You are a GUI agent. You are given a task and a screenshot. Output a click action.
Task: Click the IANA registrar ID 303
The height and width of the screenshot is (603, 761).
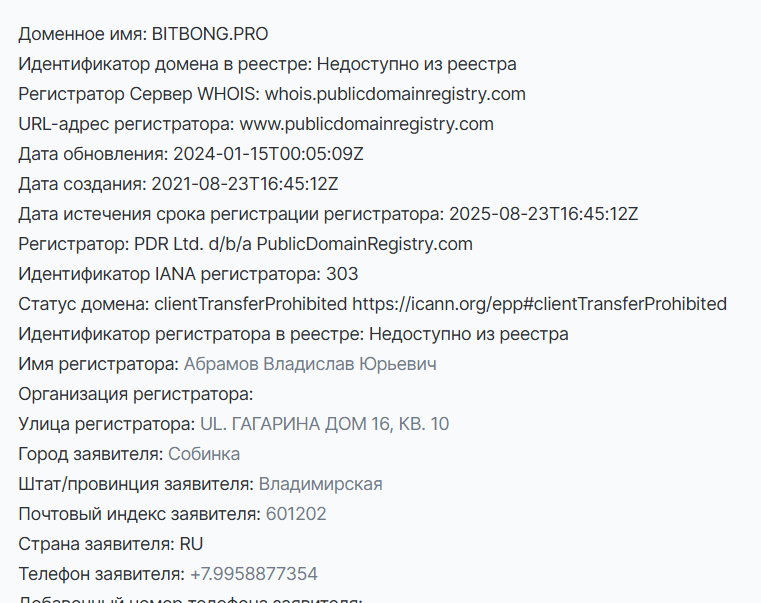point(342,274)
